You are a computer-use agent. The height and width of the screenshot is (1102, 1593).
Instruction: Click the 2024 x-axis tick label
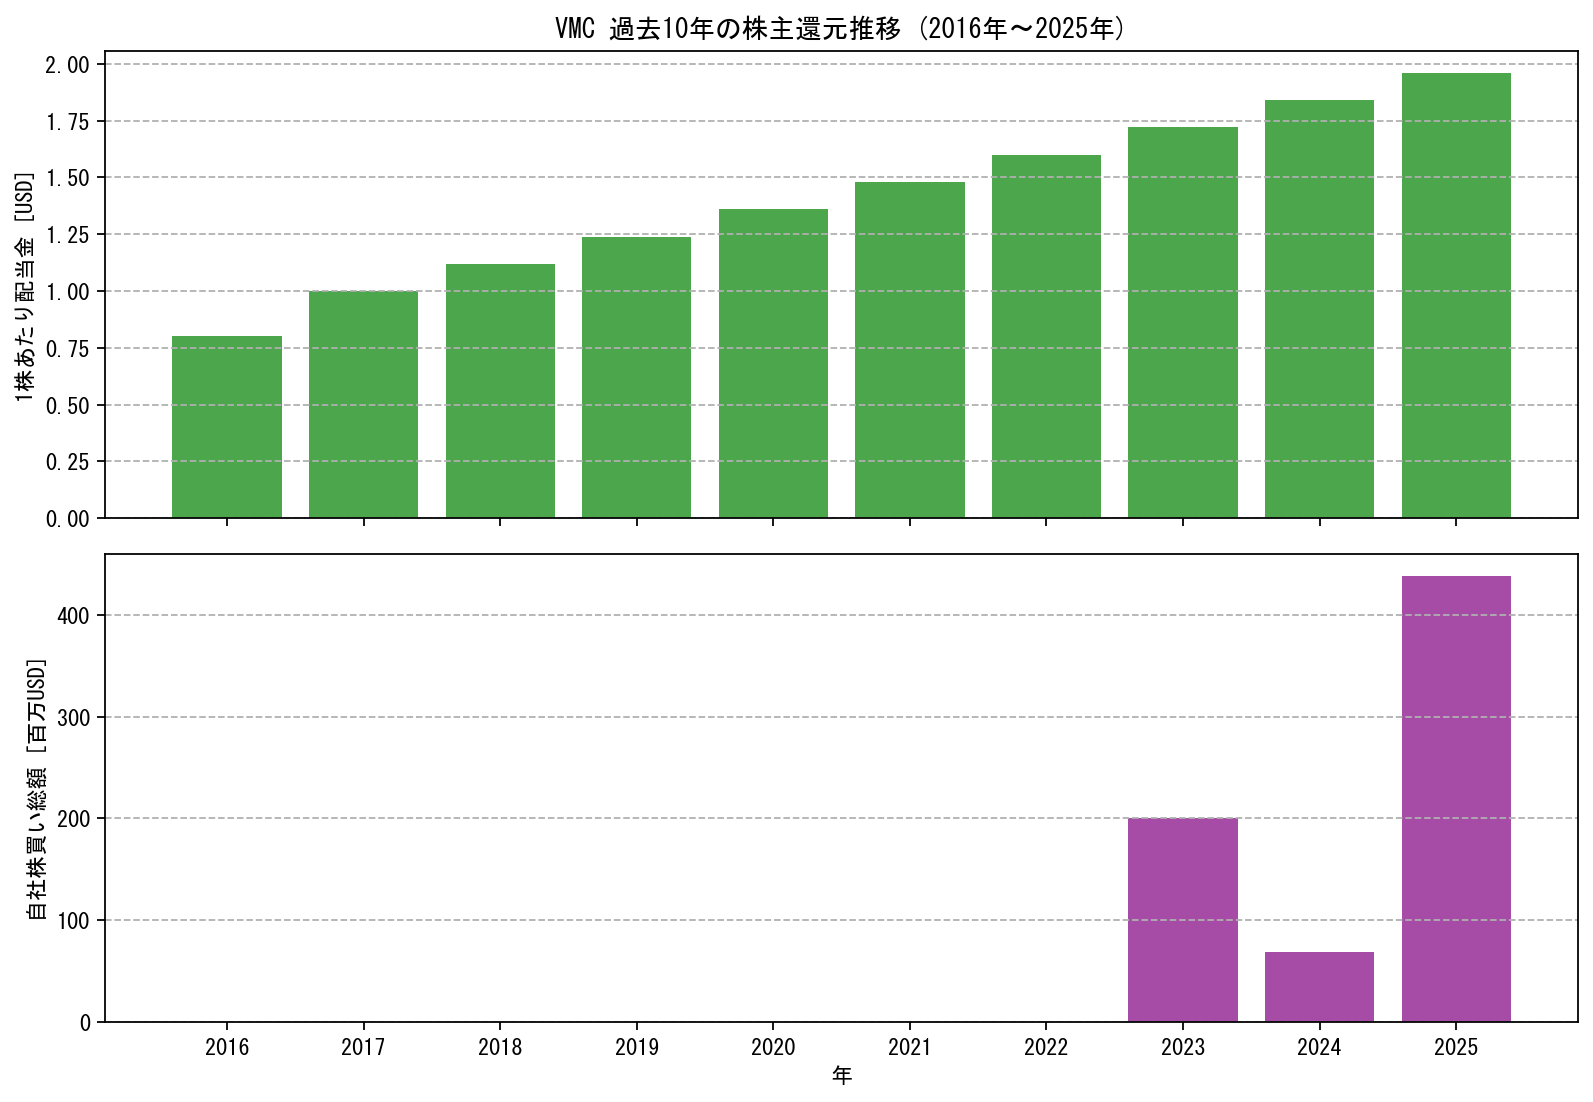click(x=1319, y=1047)
